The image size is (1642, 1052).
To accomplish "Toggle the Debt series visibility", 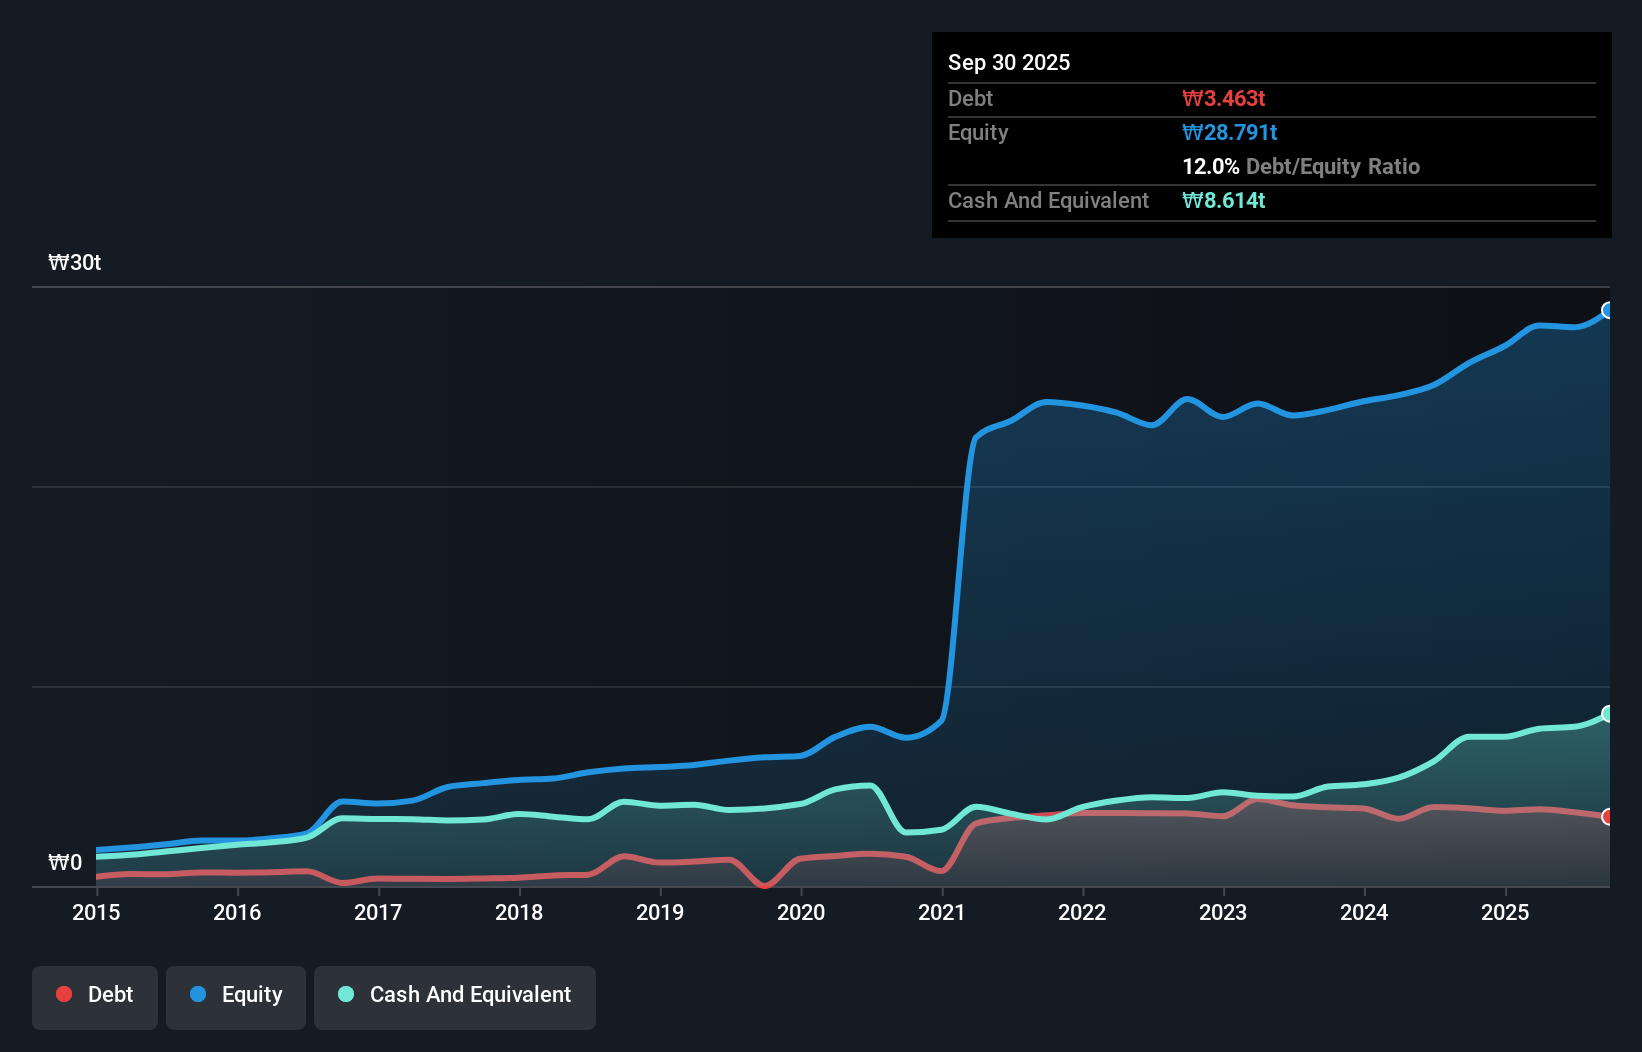I will pyautogui.click(x=95, y=996).
